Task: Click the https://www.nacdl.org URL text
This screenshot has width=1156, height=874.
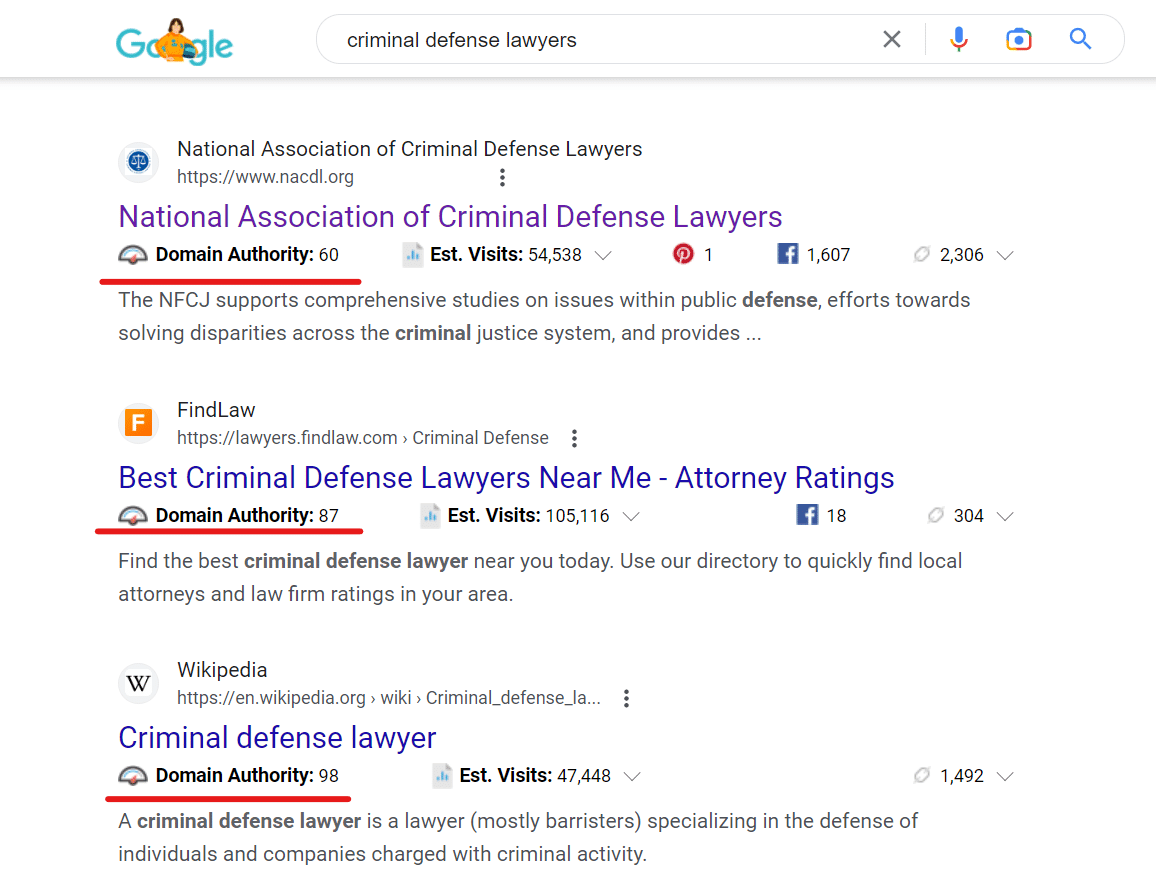Action: click(265, 177)
